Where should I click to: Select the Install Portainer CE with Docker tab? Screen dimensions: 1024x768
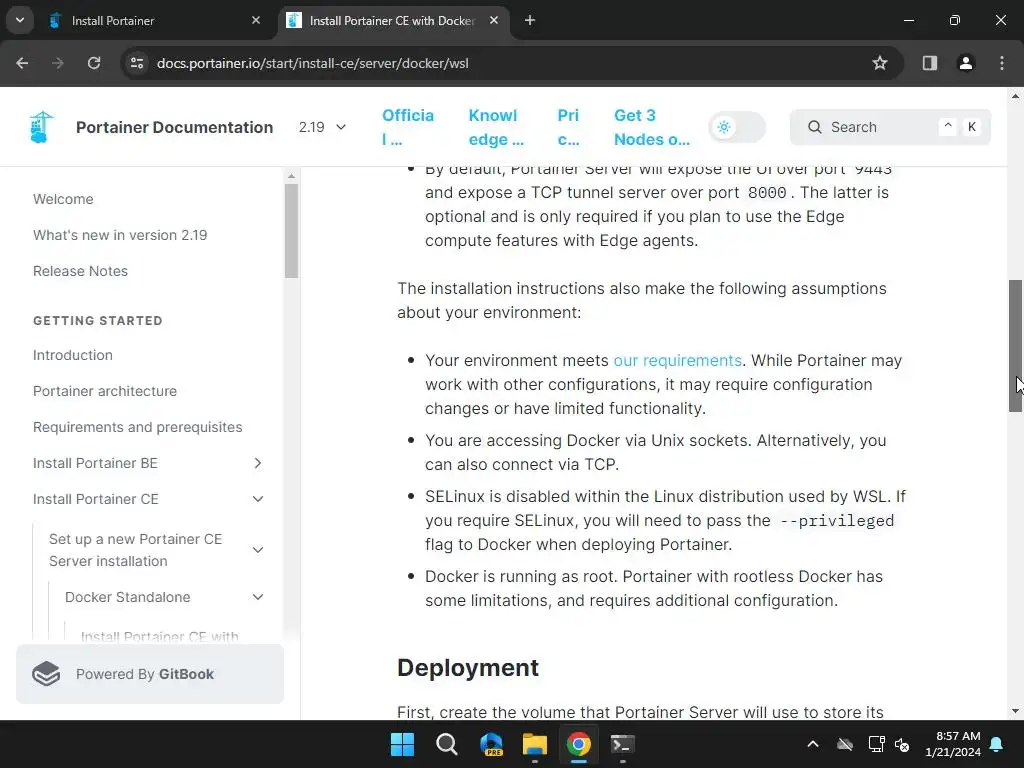click(394, 21)
